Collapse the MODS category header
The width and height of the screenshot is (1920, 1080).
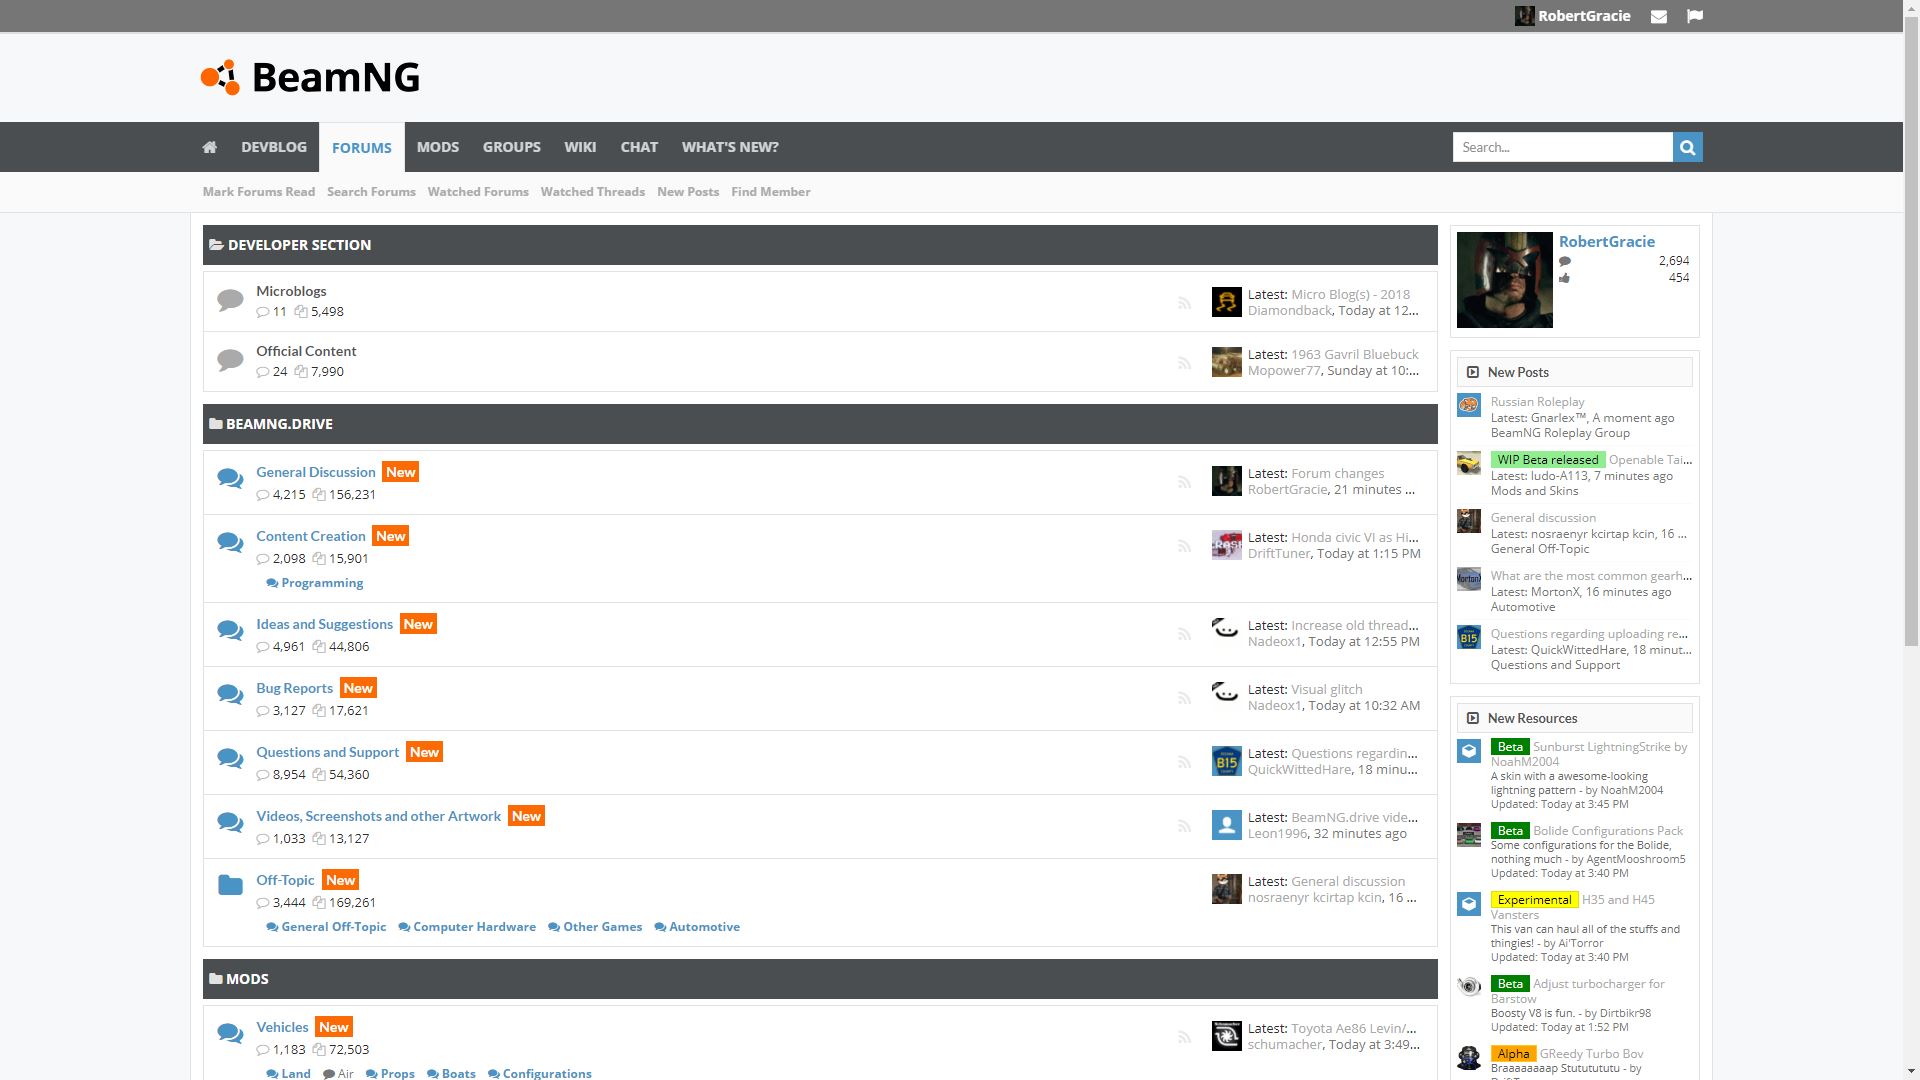click(820, 979)
